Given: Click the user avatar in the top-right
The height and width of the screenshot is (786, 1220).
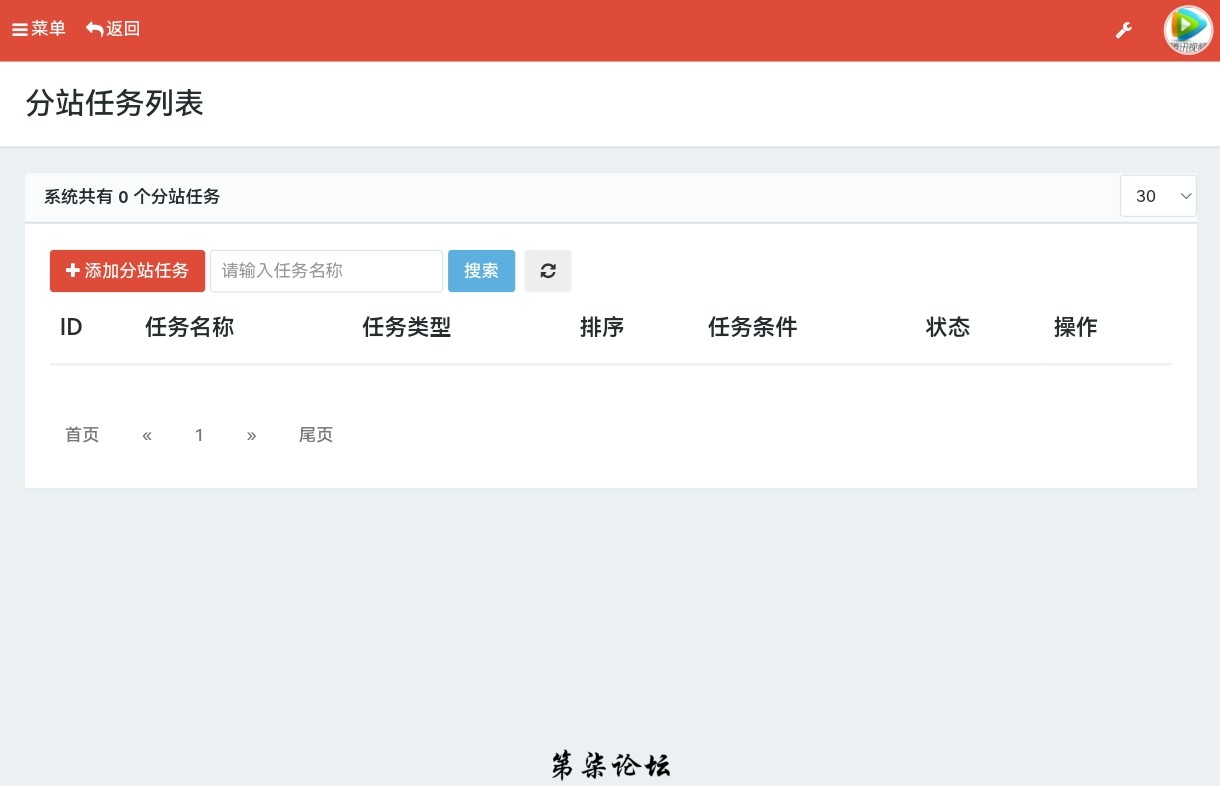Looking at the screenshot, I should pos(1187,30).
